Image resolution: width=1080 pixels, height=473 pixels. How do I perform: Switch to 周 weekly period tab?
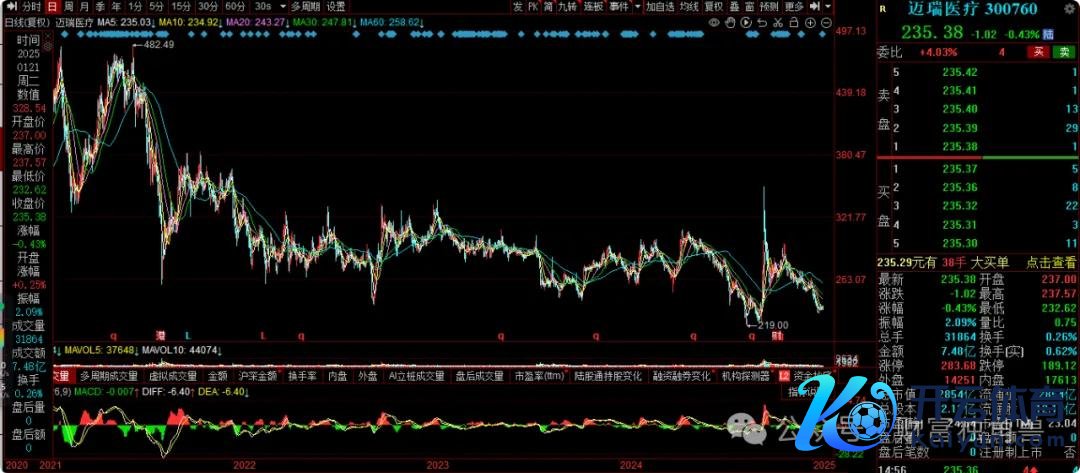point(68,6)
